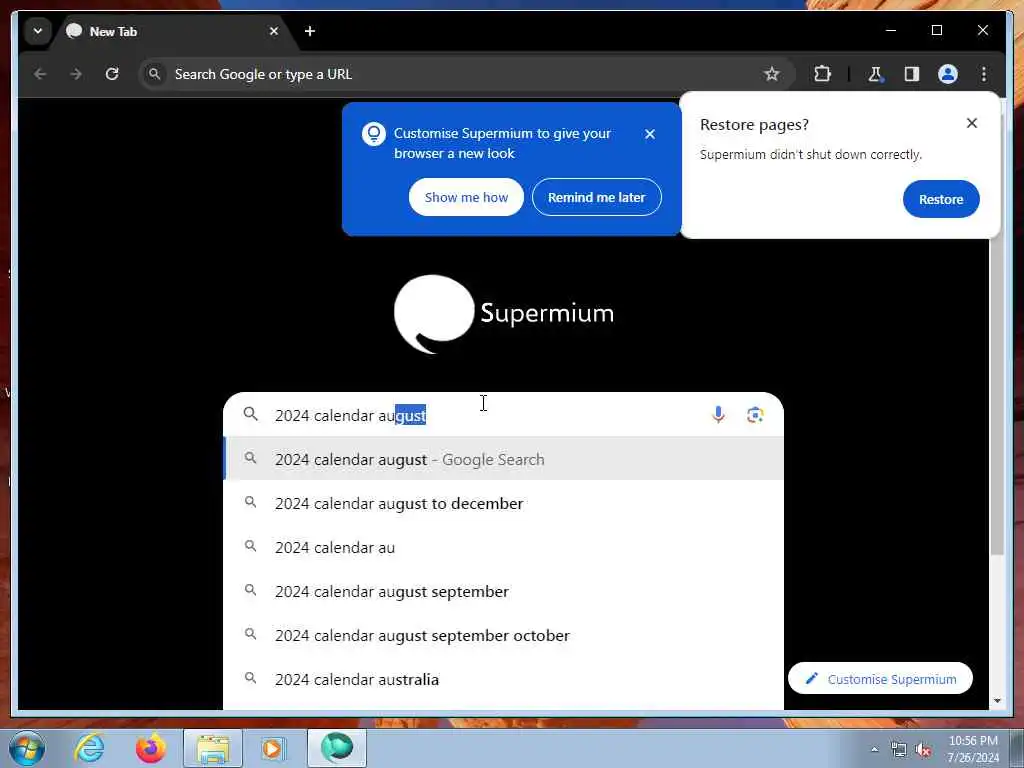Select suggestion 2024 calendar august september october
Screen dimensions: 1024x768
click(504, 635)
